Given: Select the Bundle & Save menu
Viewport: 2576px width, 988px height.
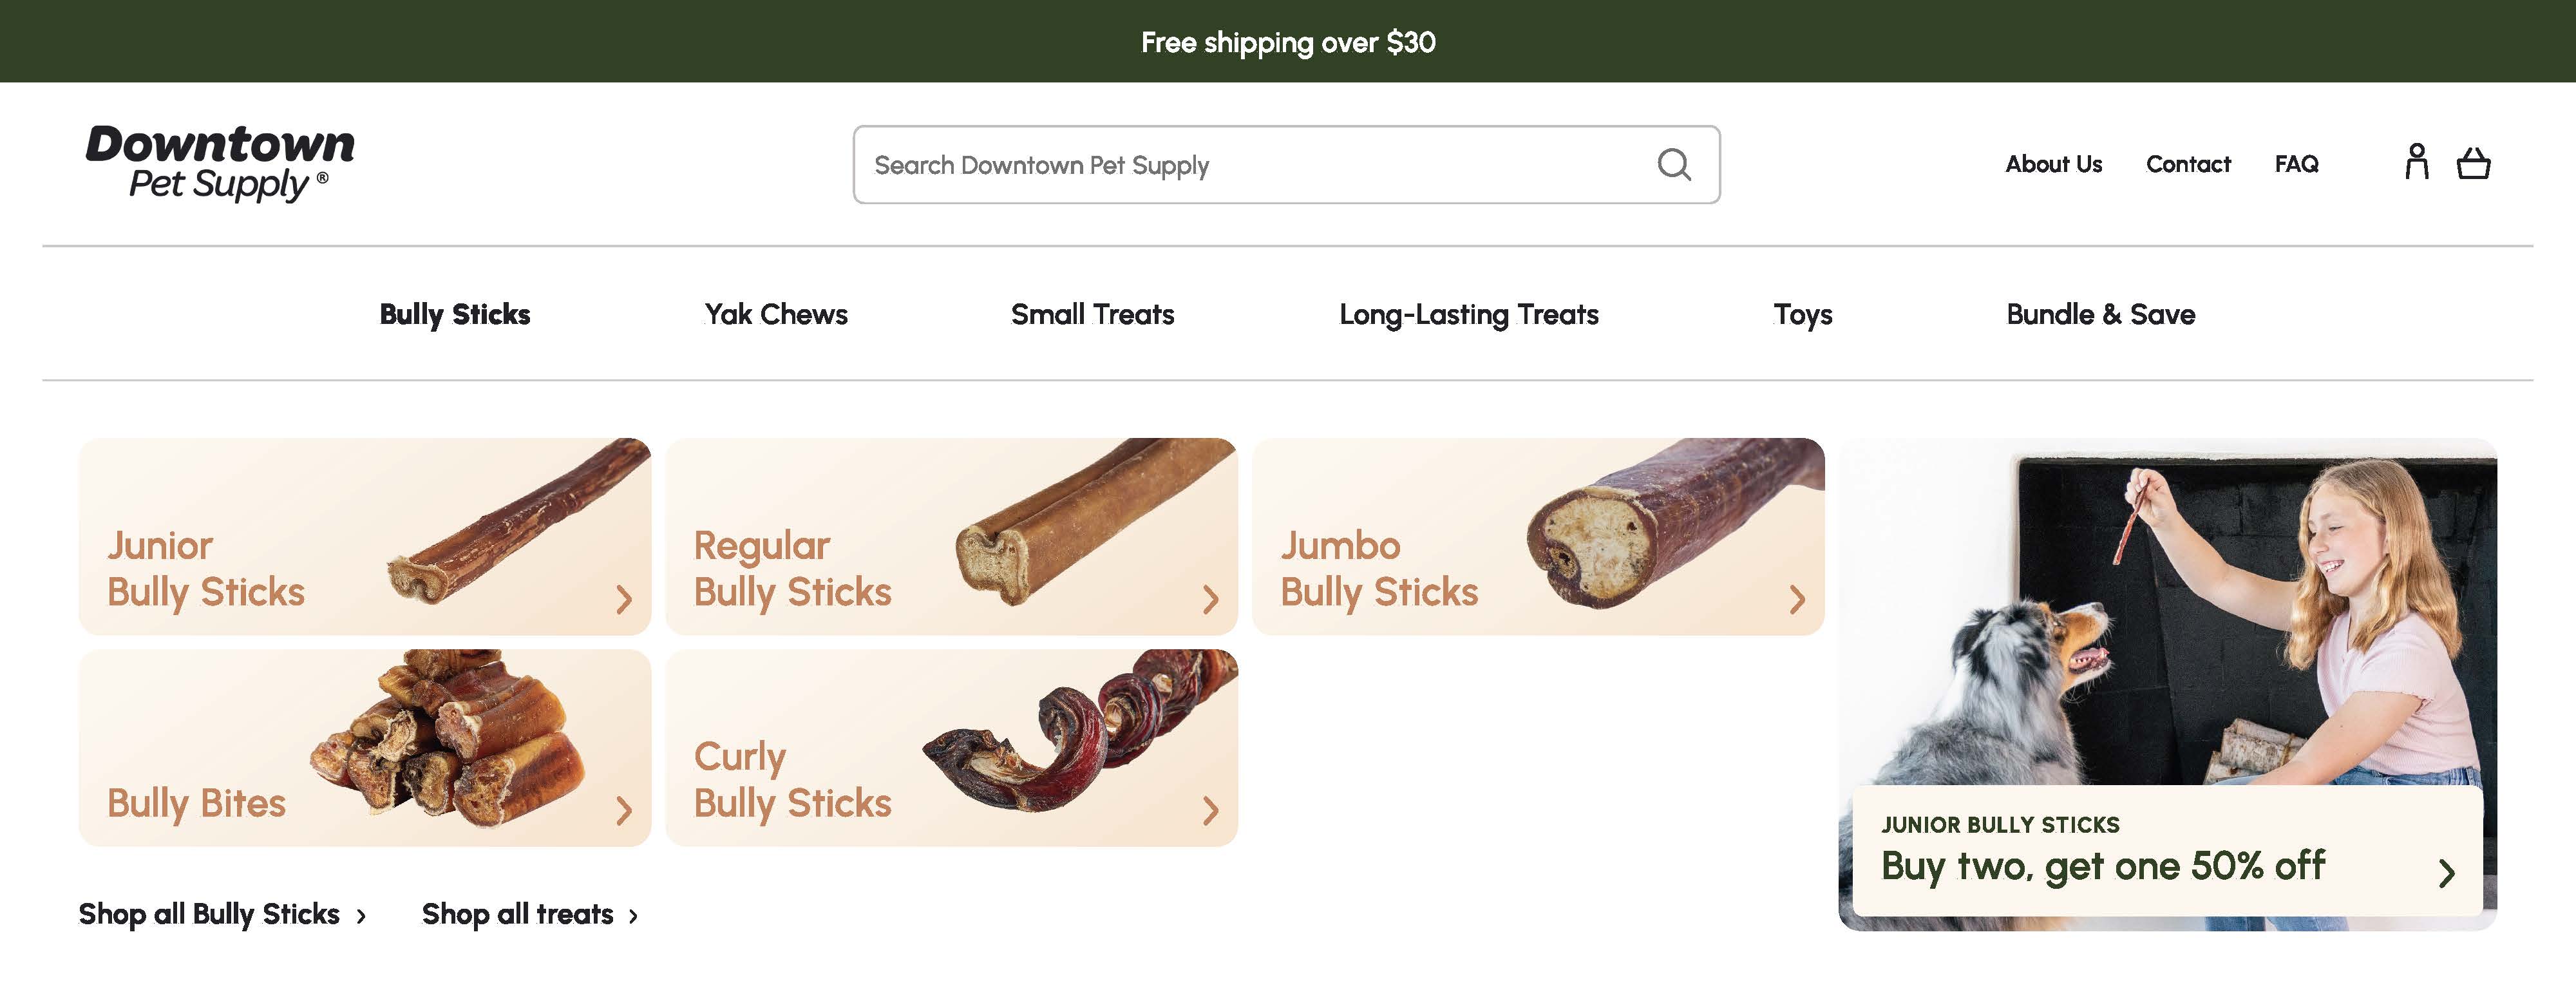Looking at the screenshot, I should tap(2101, 314).
